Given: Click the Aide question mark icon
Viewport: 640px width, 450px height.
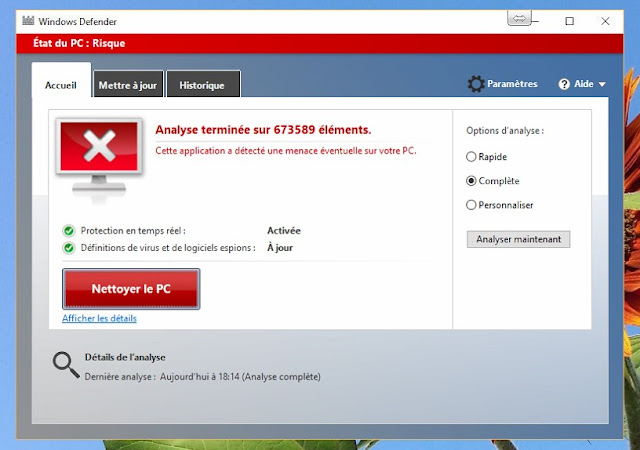Looking at the screenshot, I should pos(564,84).
